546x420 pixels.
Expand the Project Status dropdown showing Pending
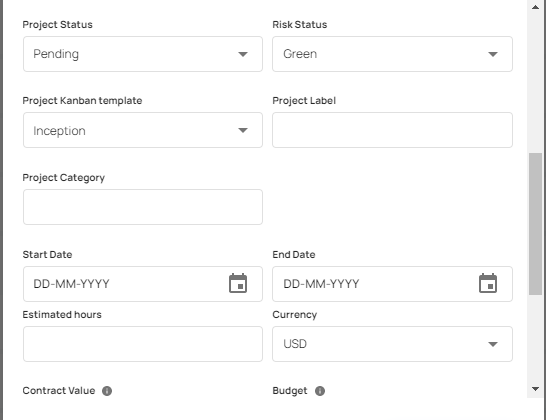click(143, 54)
